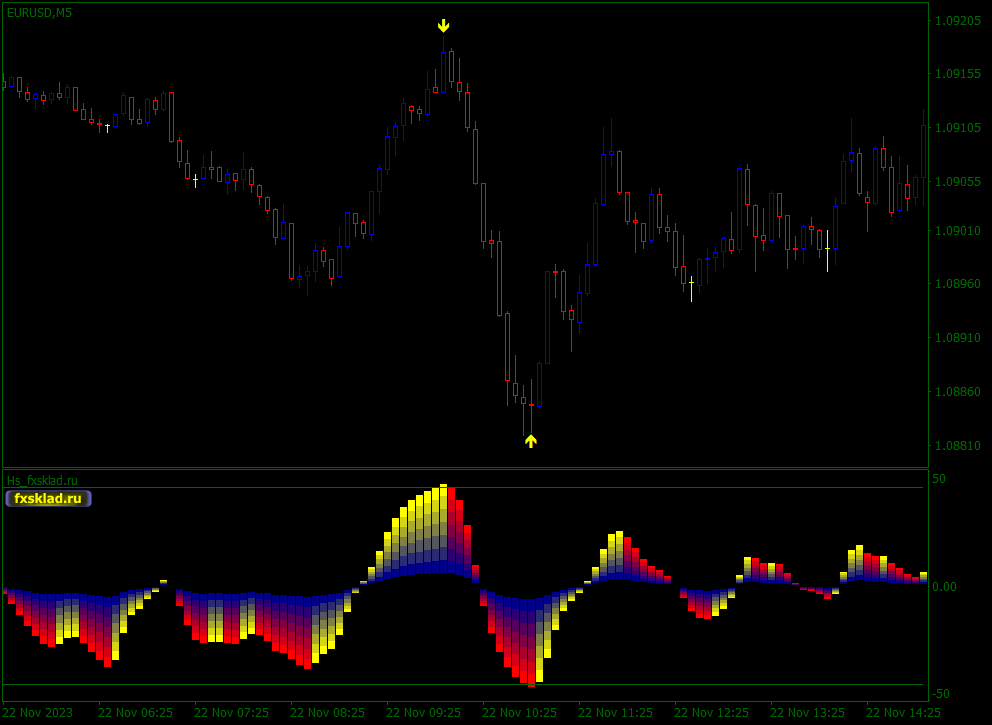Click the 1.09205 price scale label

(958, 20)
